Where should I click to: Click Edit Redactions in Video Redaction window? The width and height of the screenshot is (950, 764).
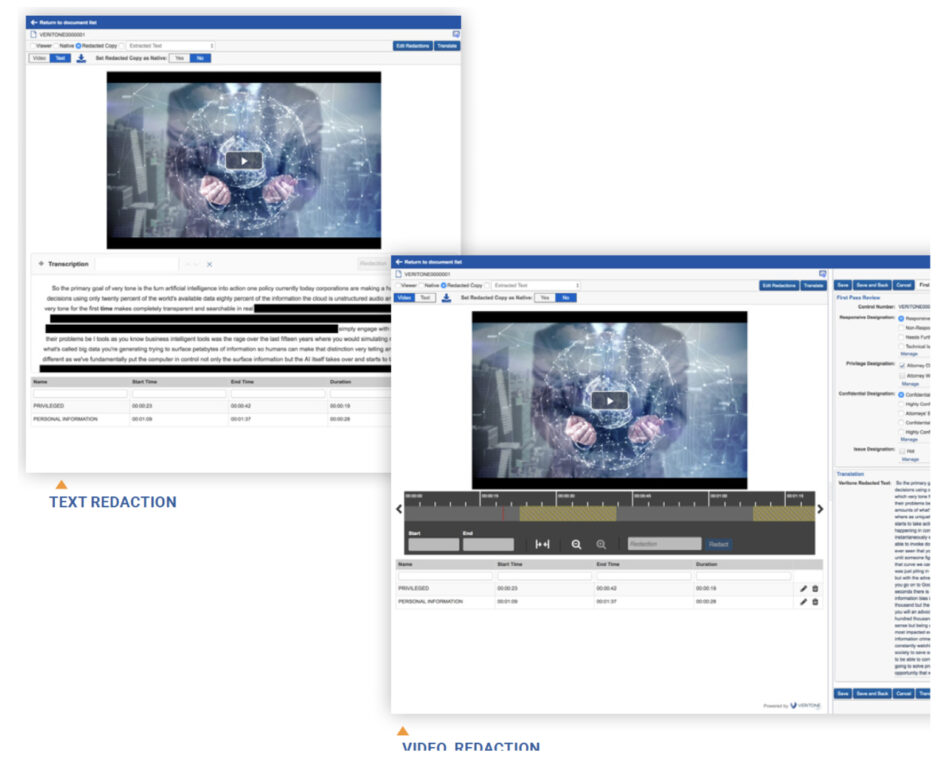[779, 285]
